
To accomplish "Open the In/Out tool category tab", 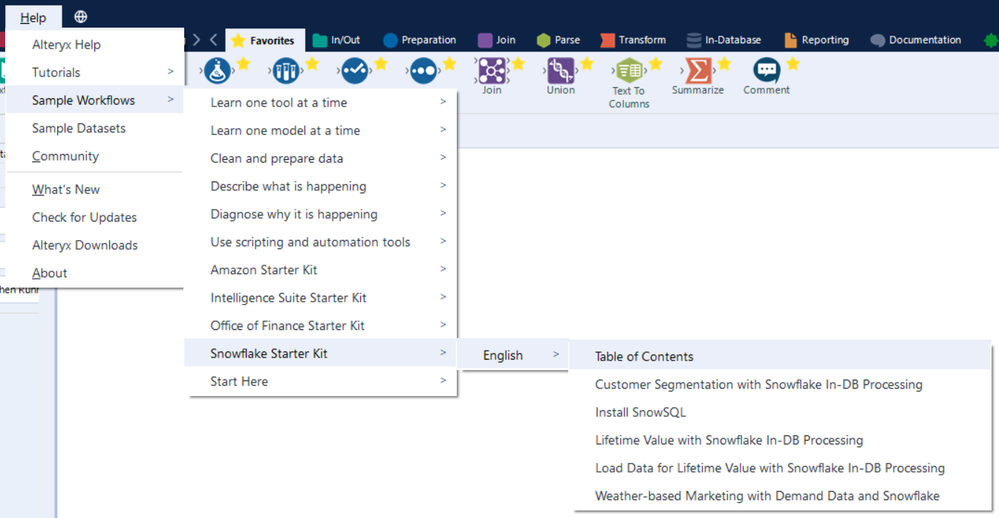I will point(337,40).
